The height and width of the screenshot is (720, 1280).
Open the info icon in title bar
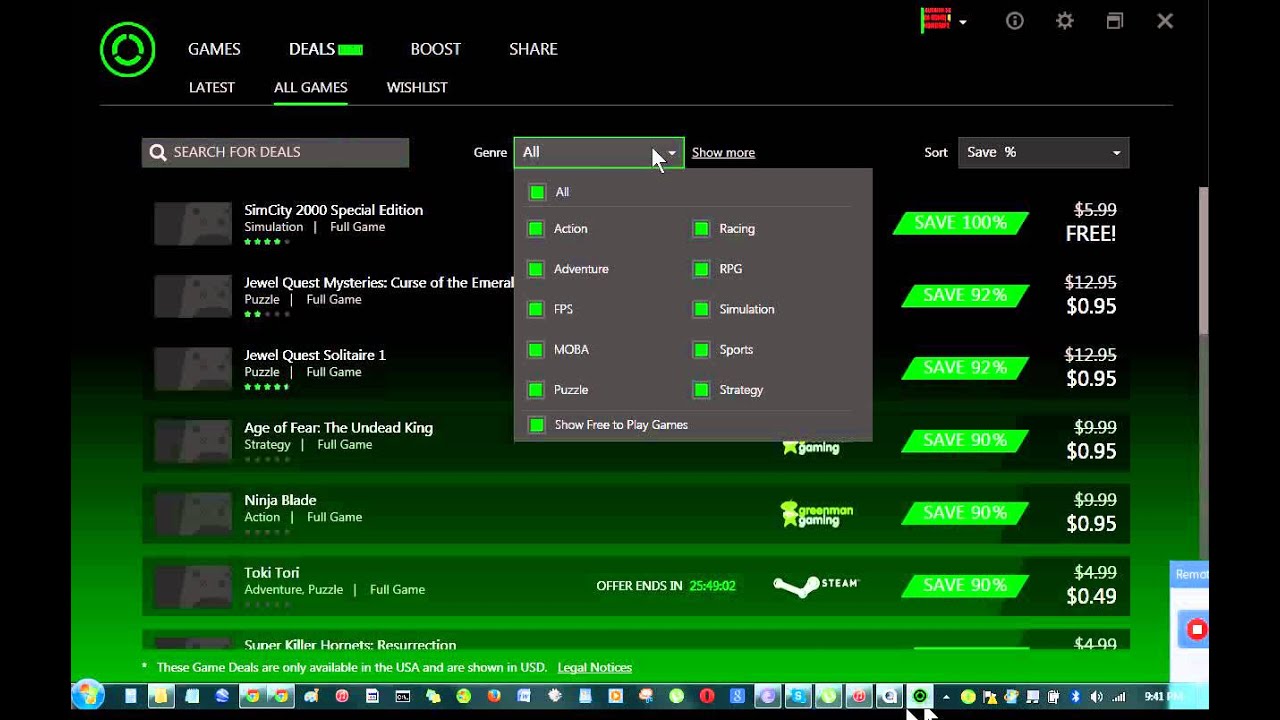tap(1015, 21)
